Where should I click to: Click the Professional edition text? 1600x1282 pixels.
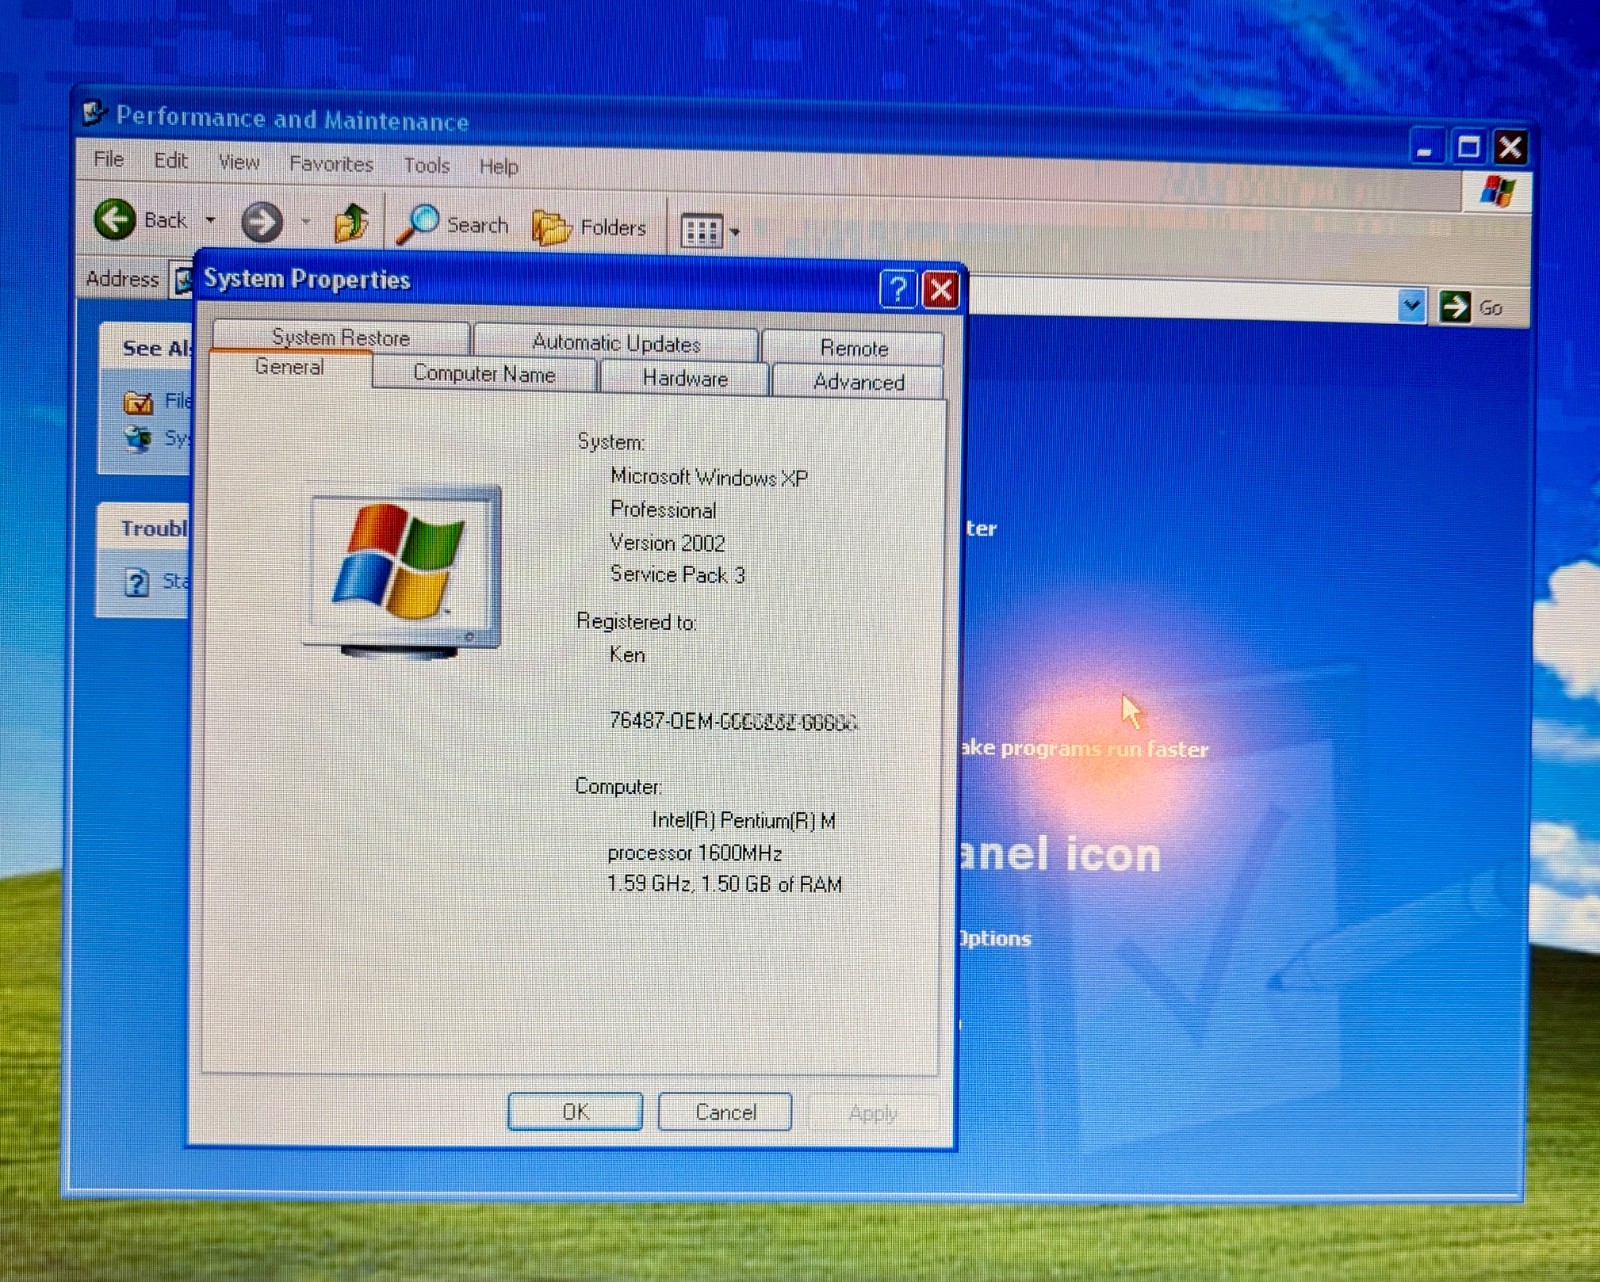[x=663, y=510]
